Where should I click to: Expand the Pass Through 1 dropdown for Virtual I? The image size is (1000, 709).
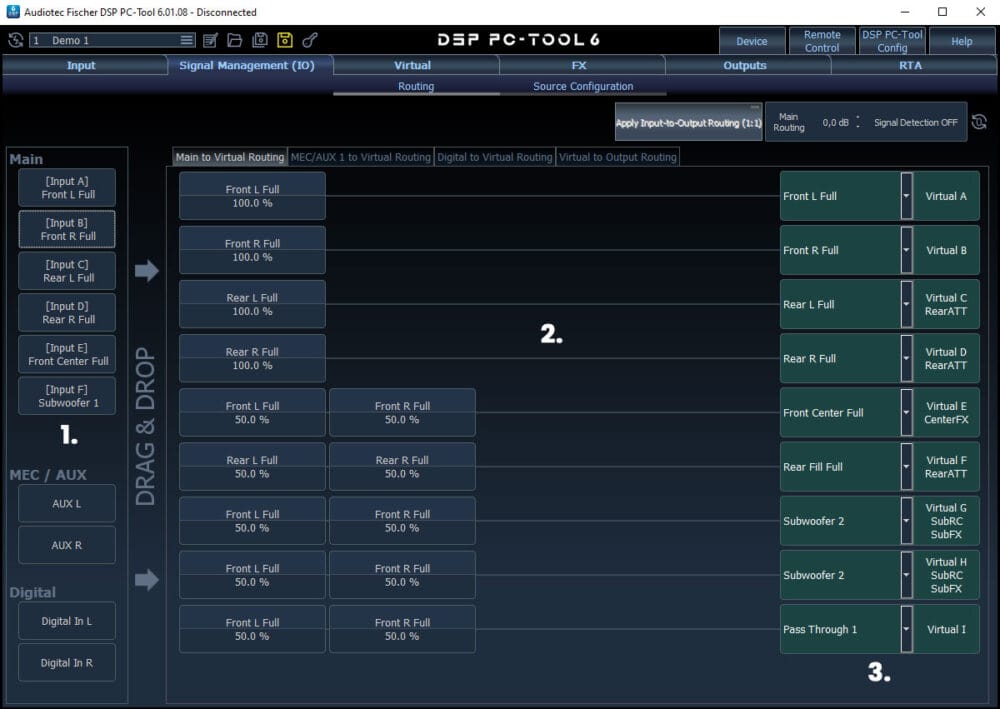(906, 629)
